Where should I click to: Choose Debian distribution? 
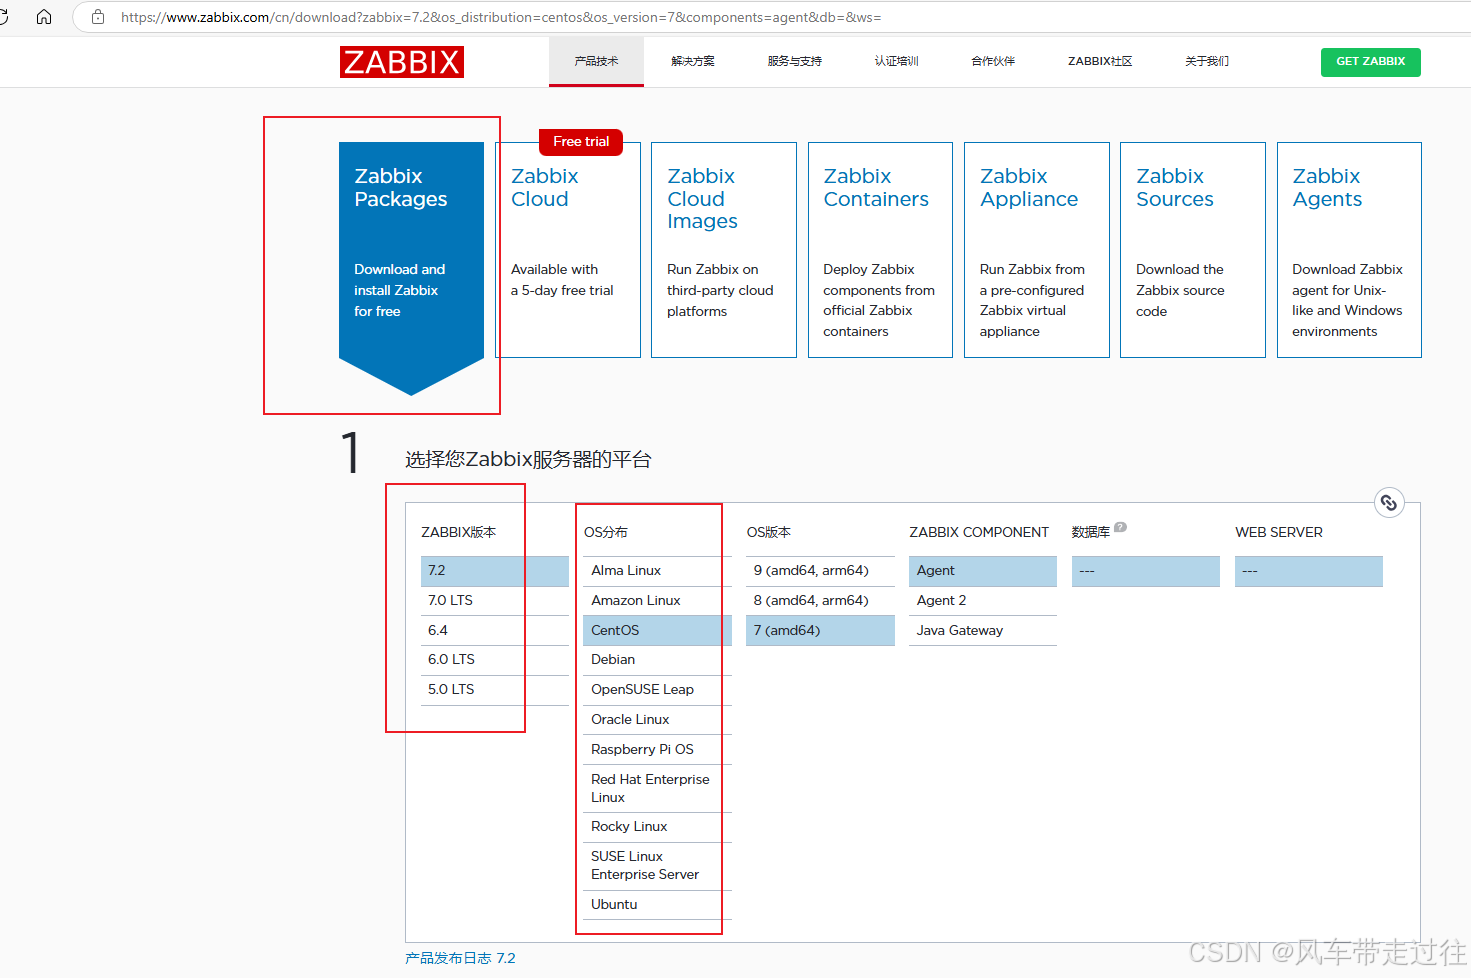(658, 660)
